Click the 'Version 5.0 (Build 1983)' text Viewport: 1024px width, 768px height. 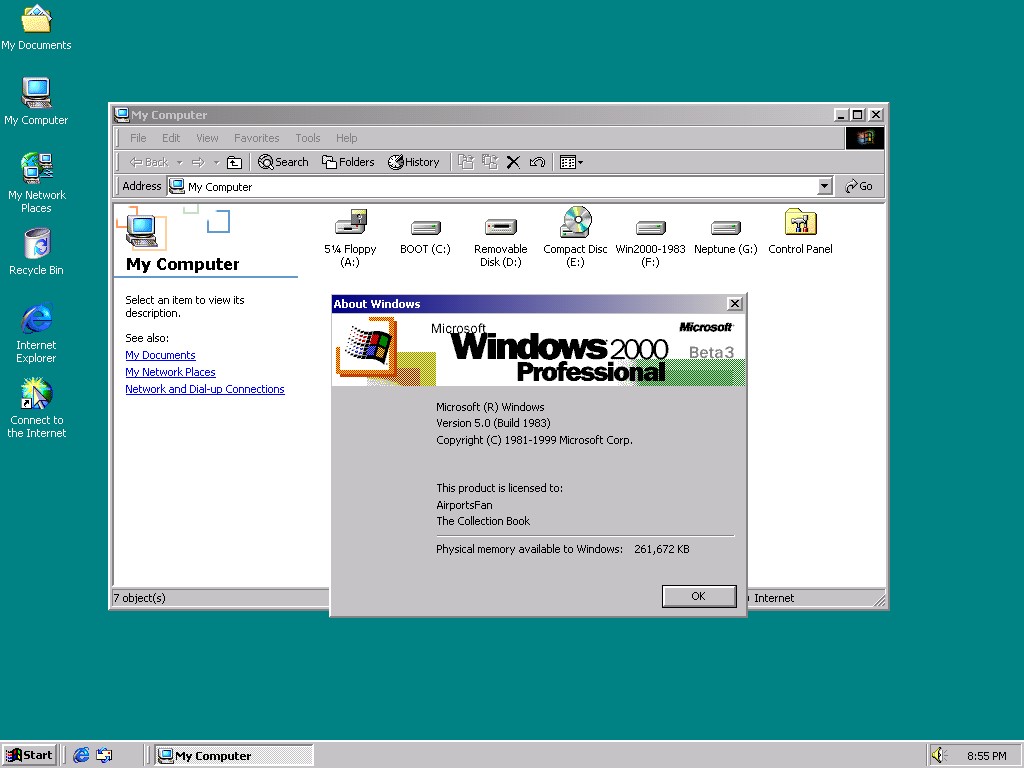coord(494,423)
